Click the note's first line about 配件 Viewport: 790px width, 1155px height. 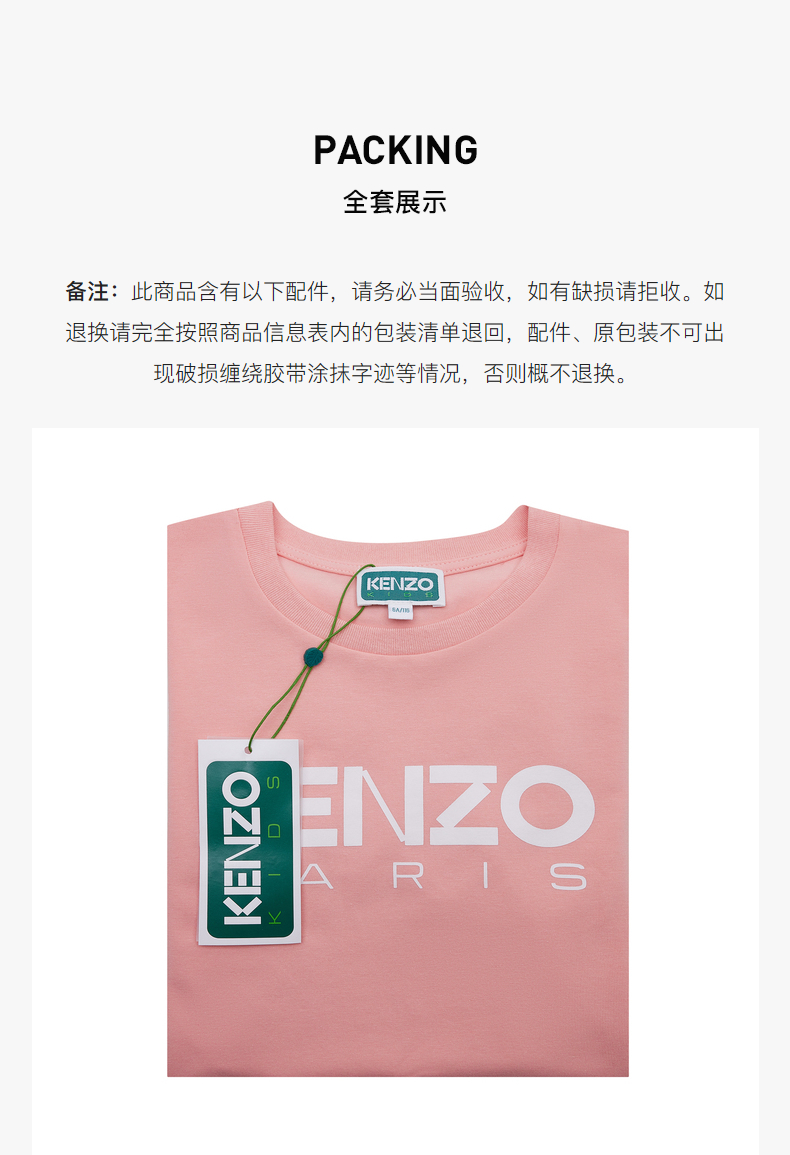[395, 292]
